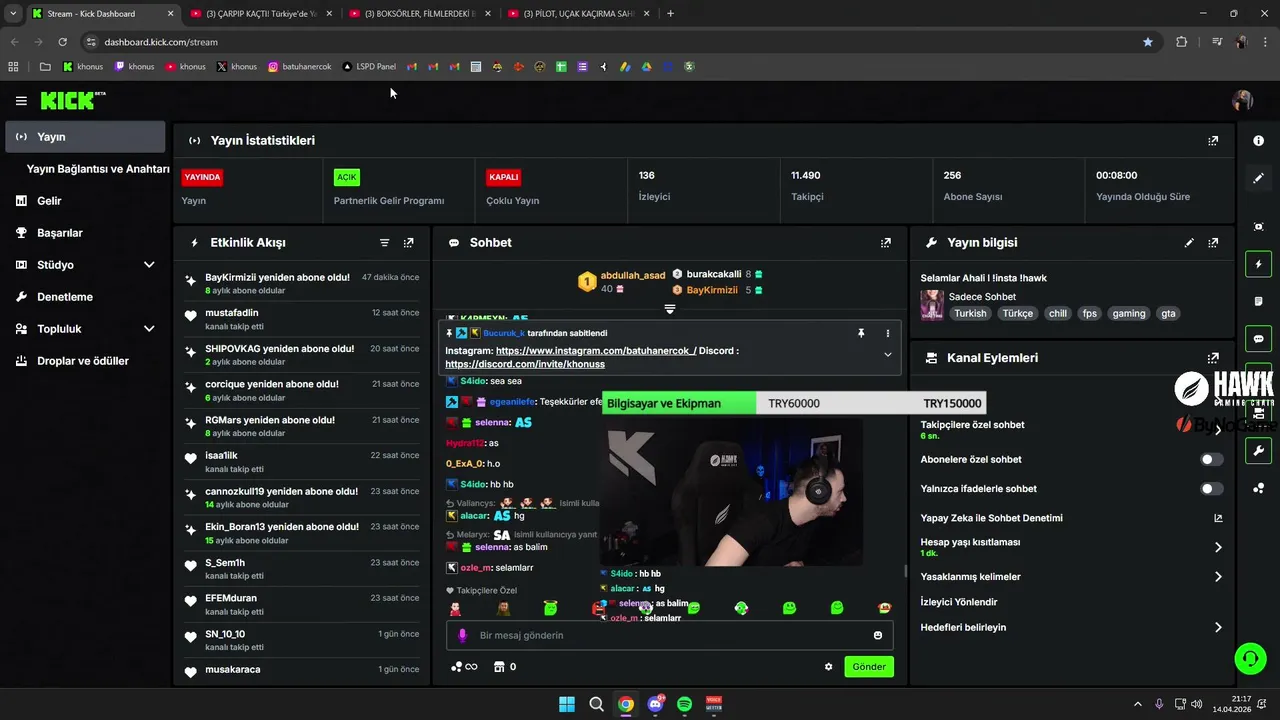Viewport: 1280px width, 720px height.
Task: Click the shop icon showing 0
Action: pos(505,667)
